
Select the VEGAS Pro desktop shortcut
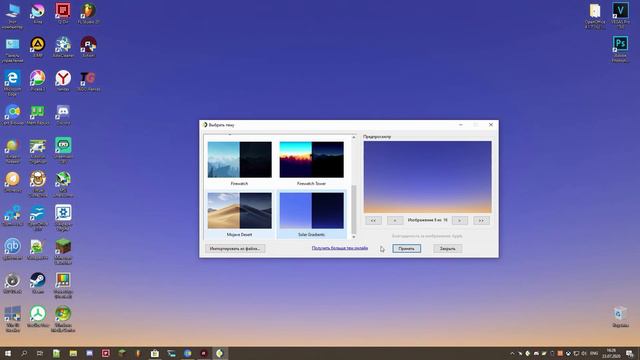click(x=620, y=16)
